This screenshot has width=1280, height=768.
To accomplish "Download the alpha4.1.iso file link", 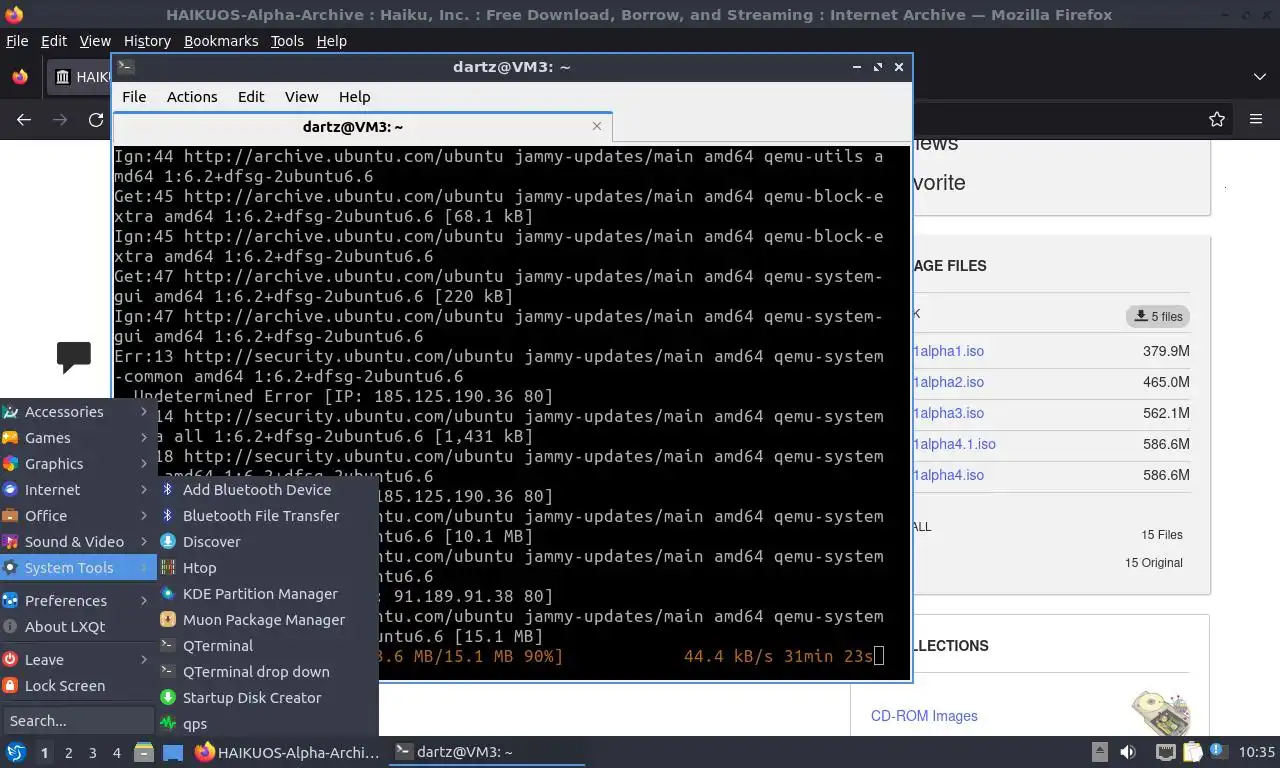I will (x=954, y=444).
